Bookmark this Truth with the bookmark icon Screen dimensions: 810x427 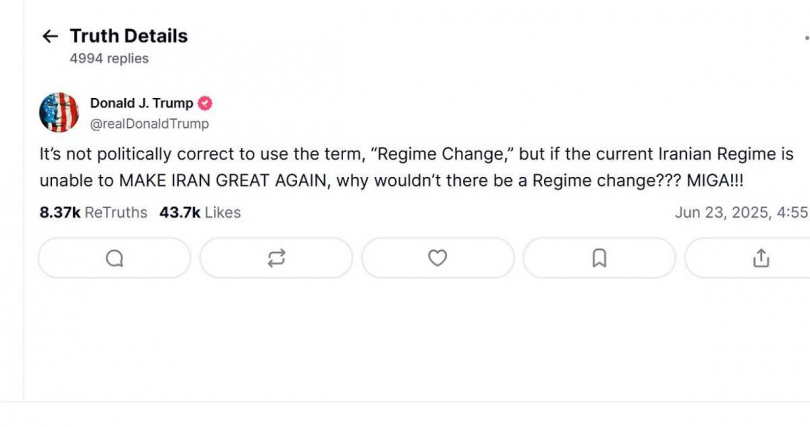coord(599,258)
